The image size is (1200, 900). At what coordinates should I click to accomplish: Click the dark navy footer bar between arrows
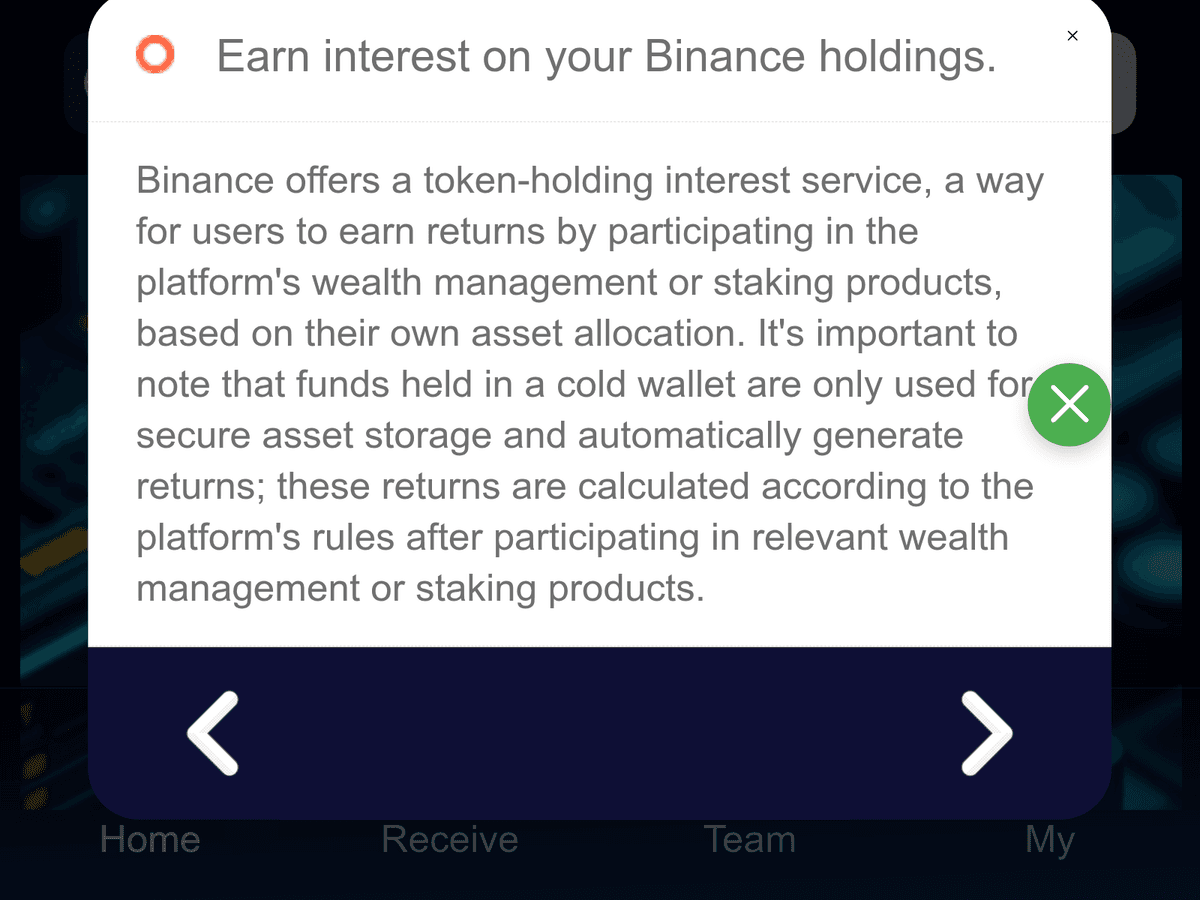pyautogui.click(x=600, y=733)
